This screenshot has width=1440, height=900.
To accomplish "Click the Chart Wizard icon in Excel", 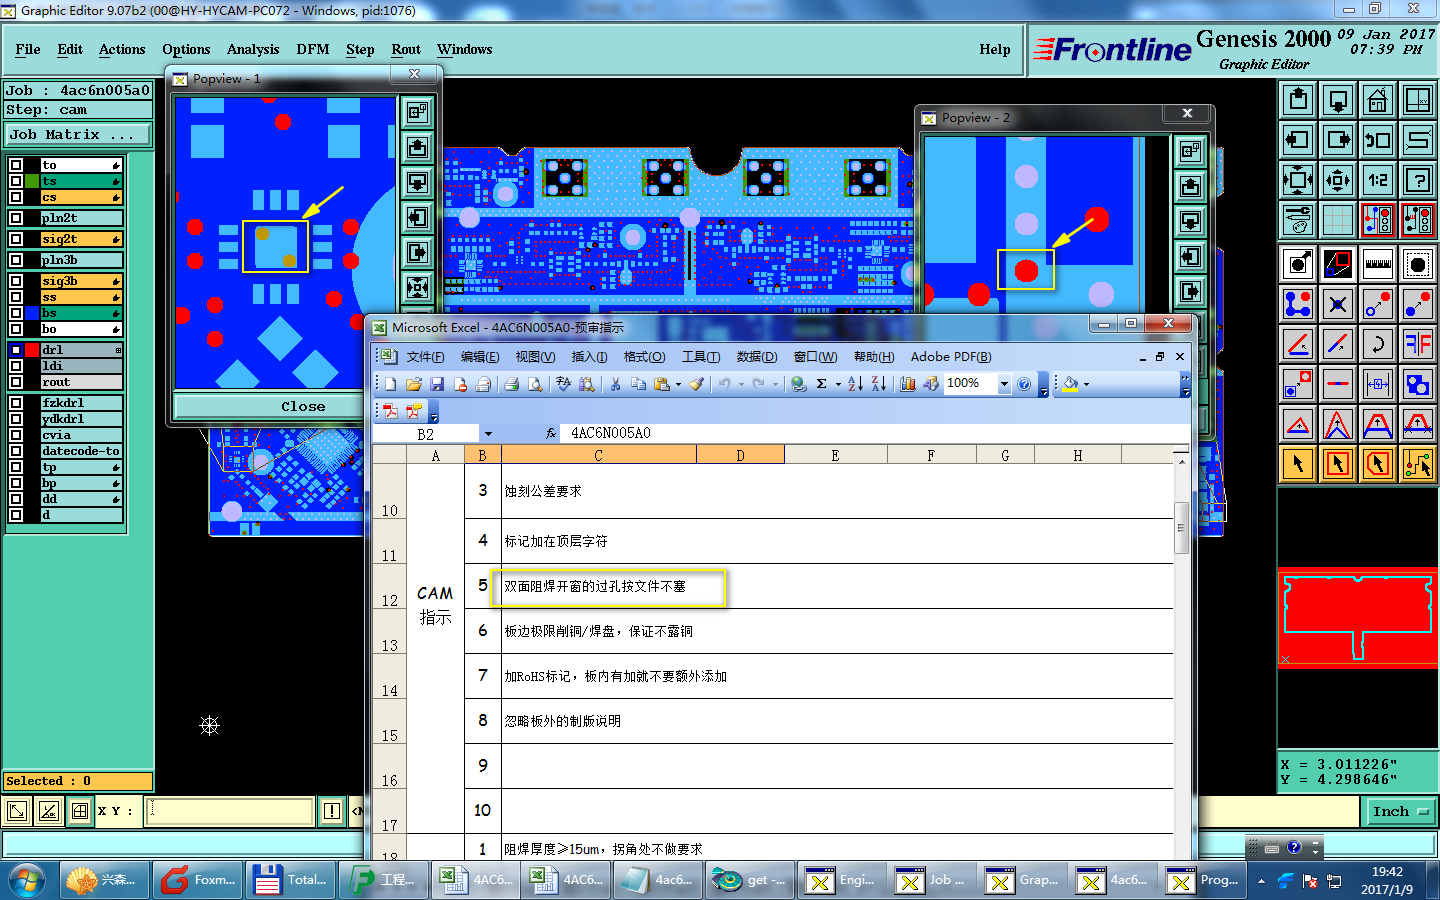I will (x=908, y=384).
